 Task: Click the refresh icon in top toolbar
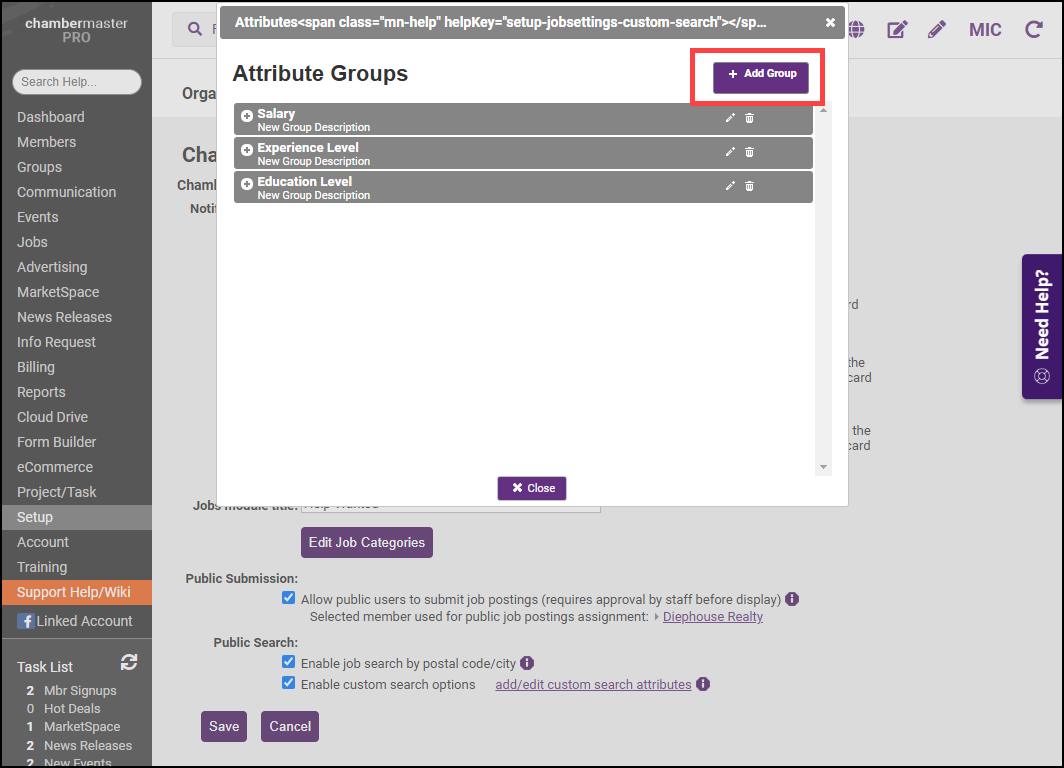[x=1033, y=30]
